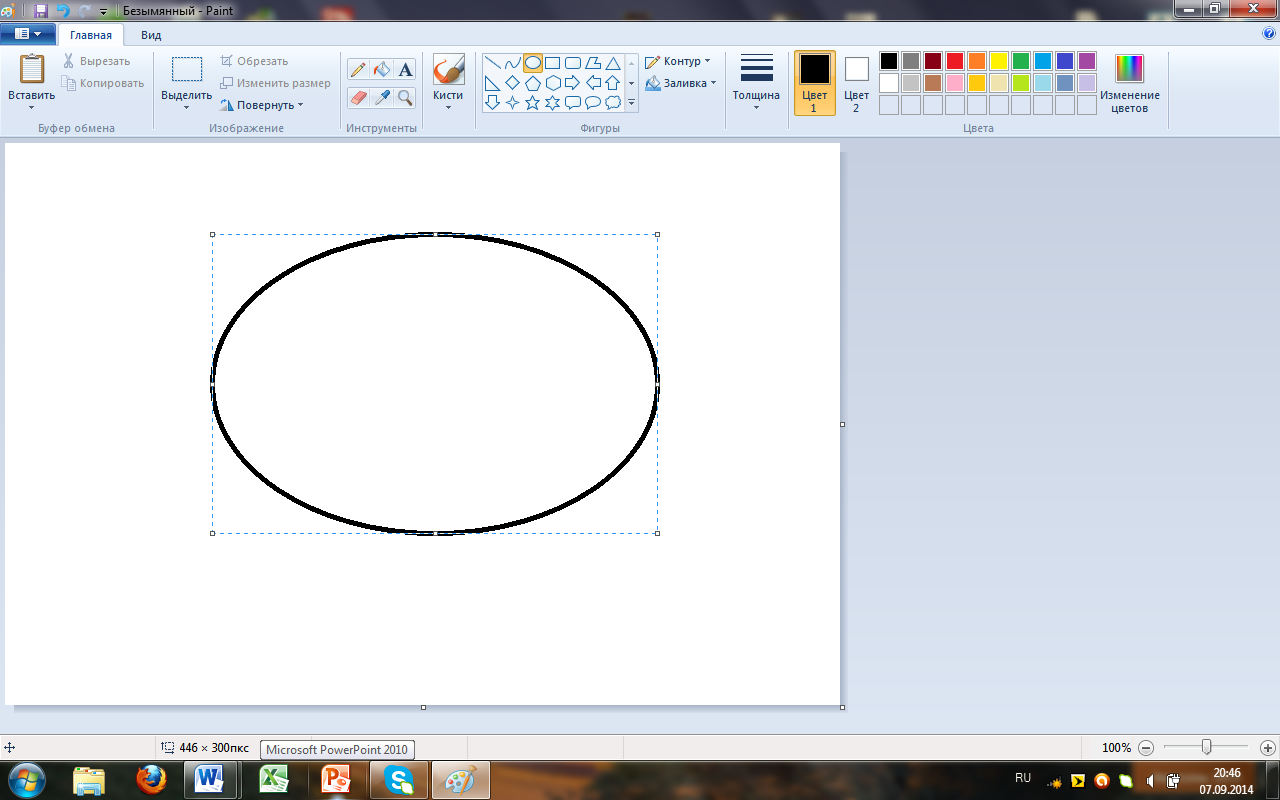Select the Pencil tool
1280x800 pixels.
[358, 69]
